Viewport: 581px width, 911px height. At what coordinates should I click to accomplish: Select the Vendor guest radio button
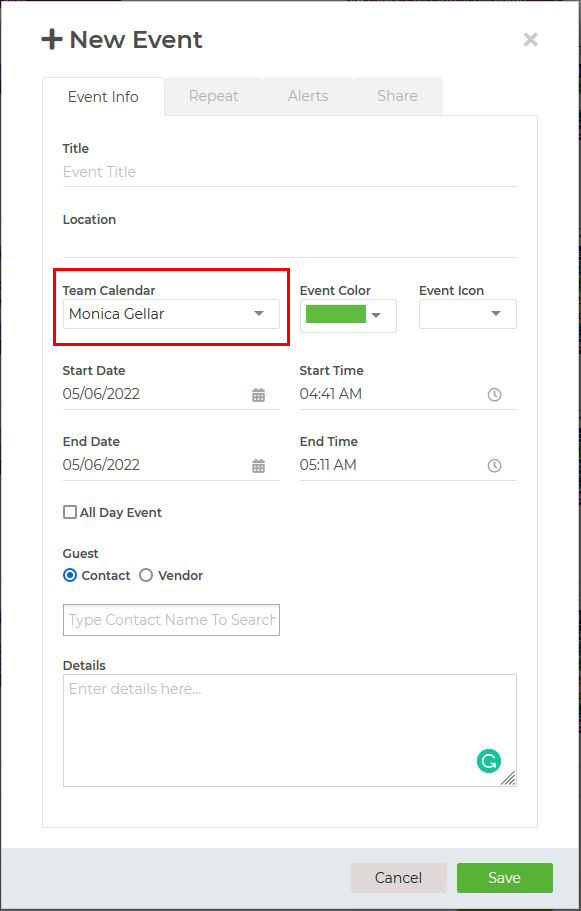tap(146, 575)
